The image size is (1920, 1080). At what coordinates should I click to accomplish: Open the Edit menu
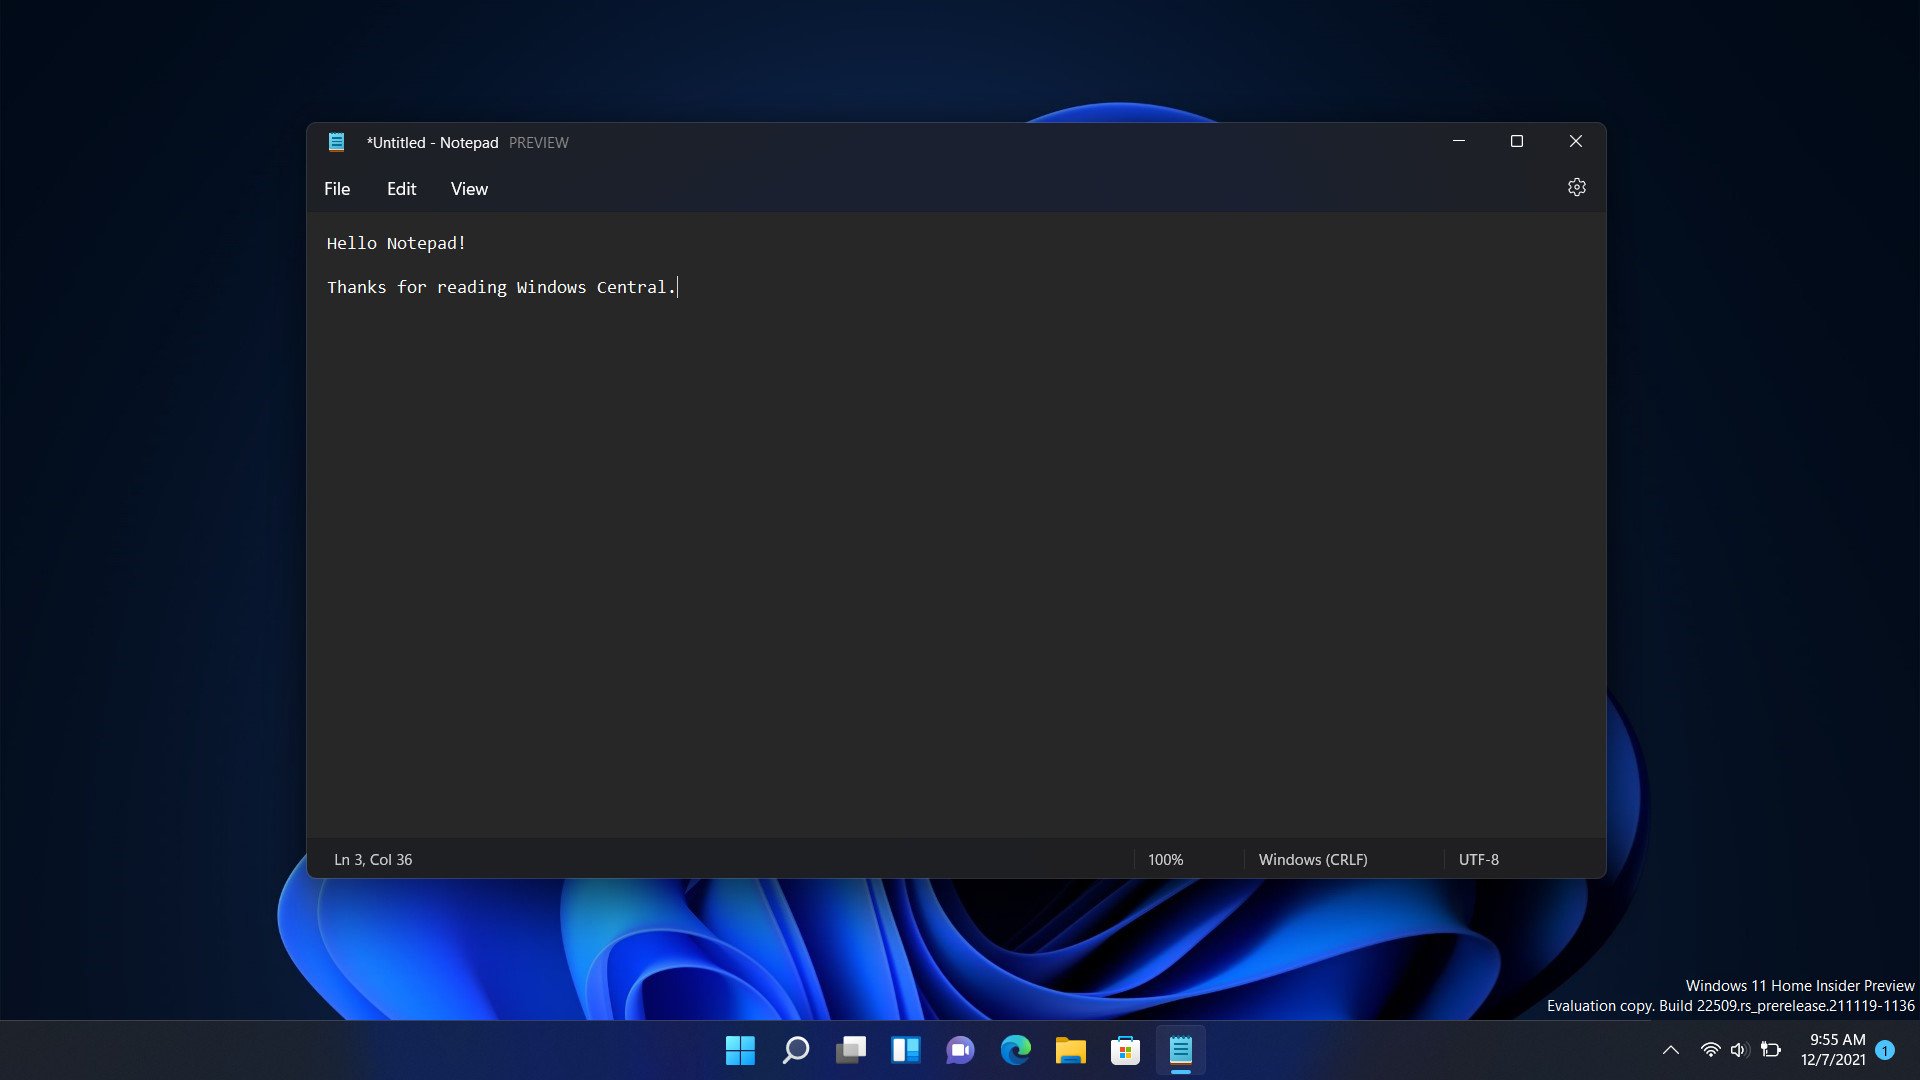coord(401,188)
